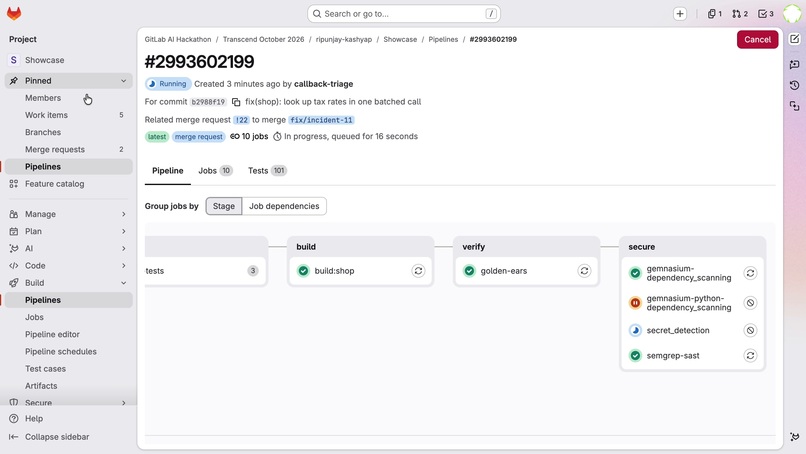The height and width of the screenshot is (454, 806).
Task: Expand the tests job group
Action: click(x=205, y=271)
